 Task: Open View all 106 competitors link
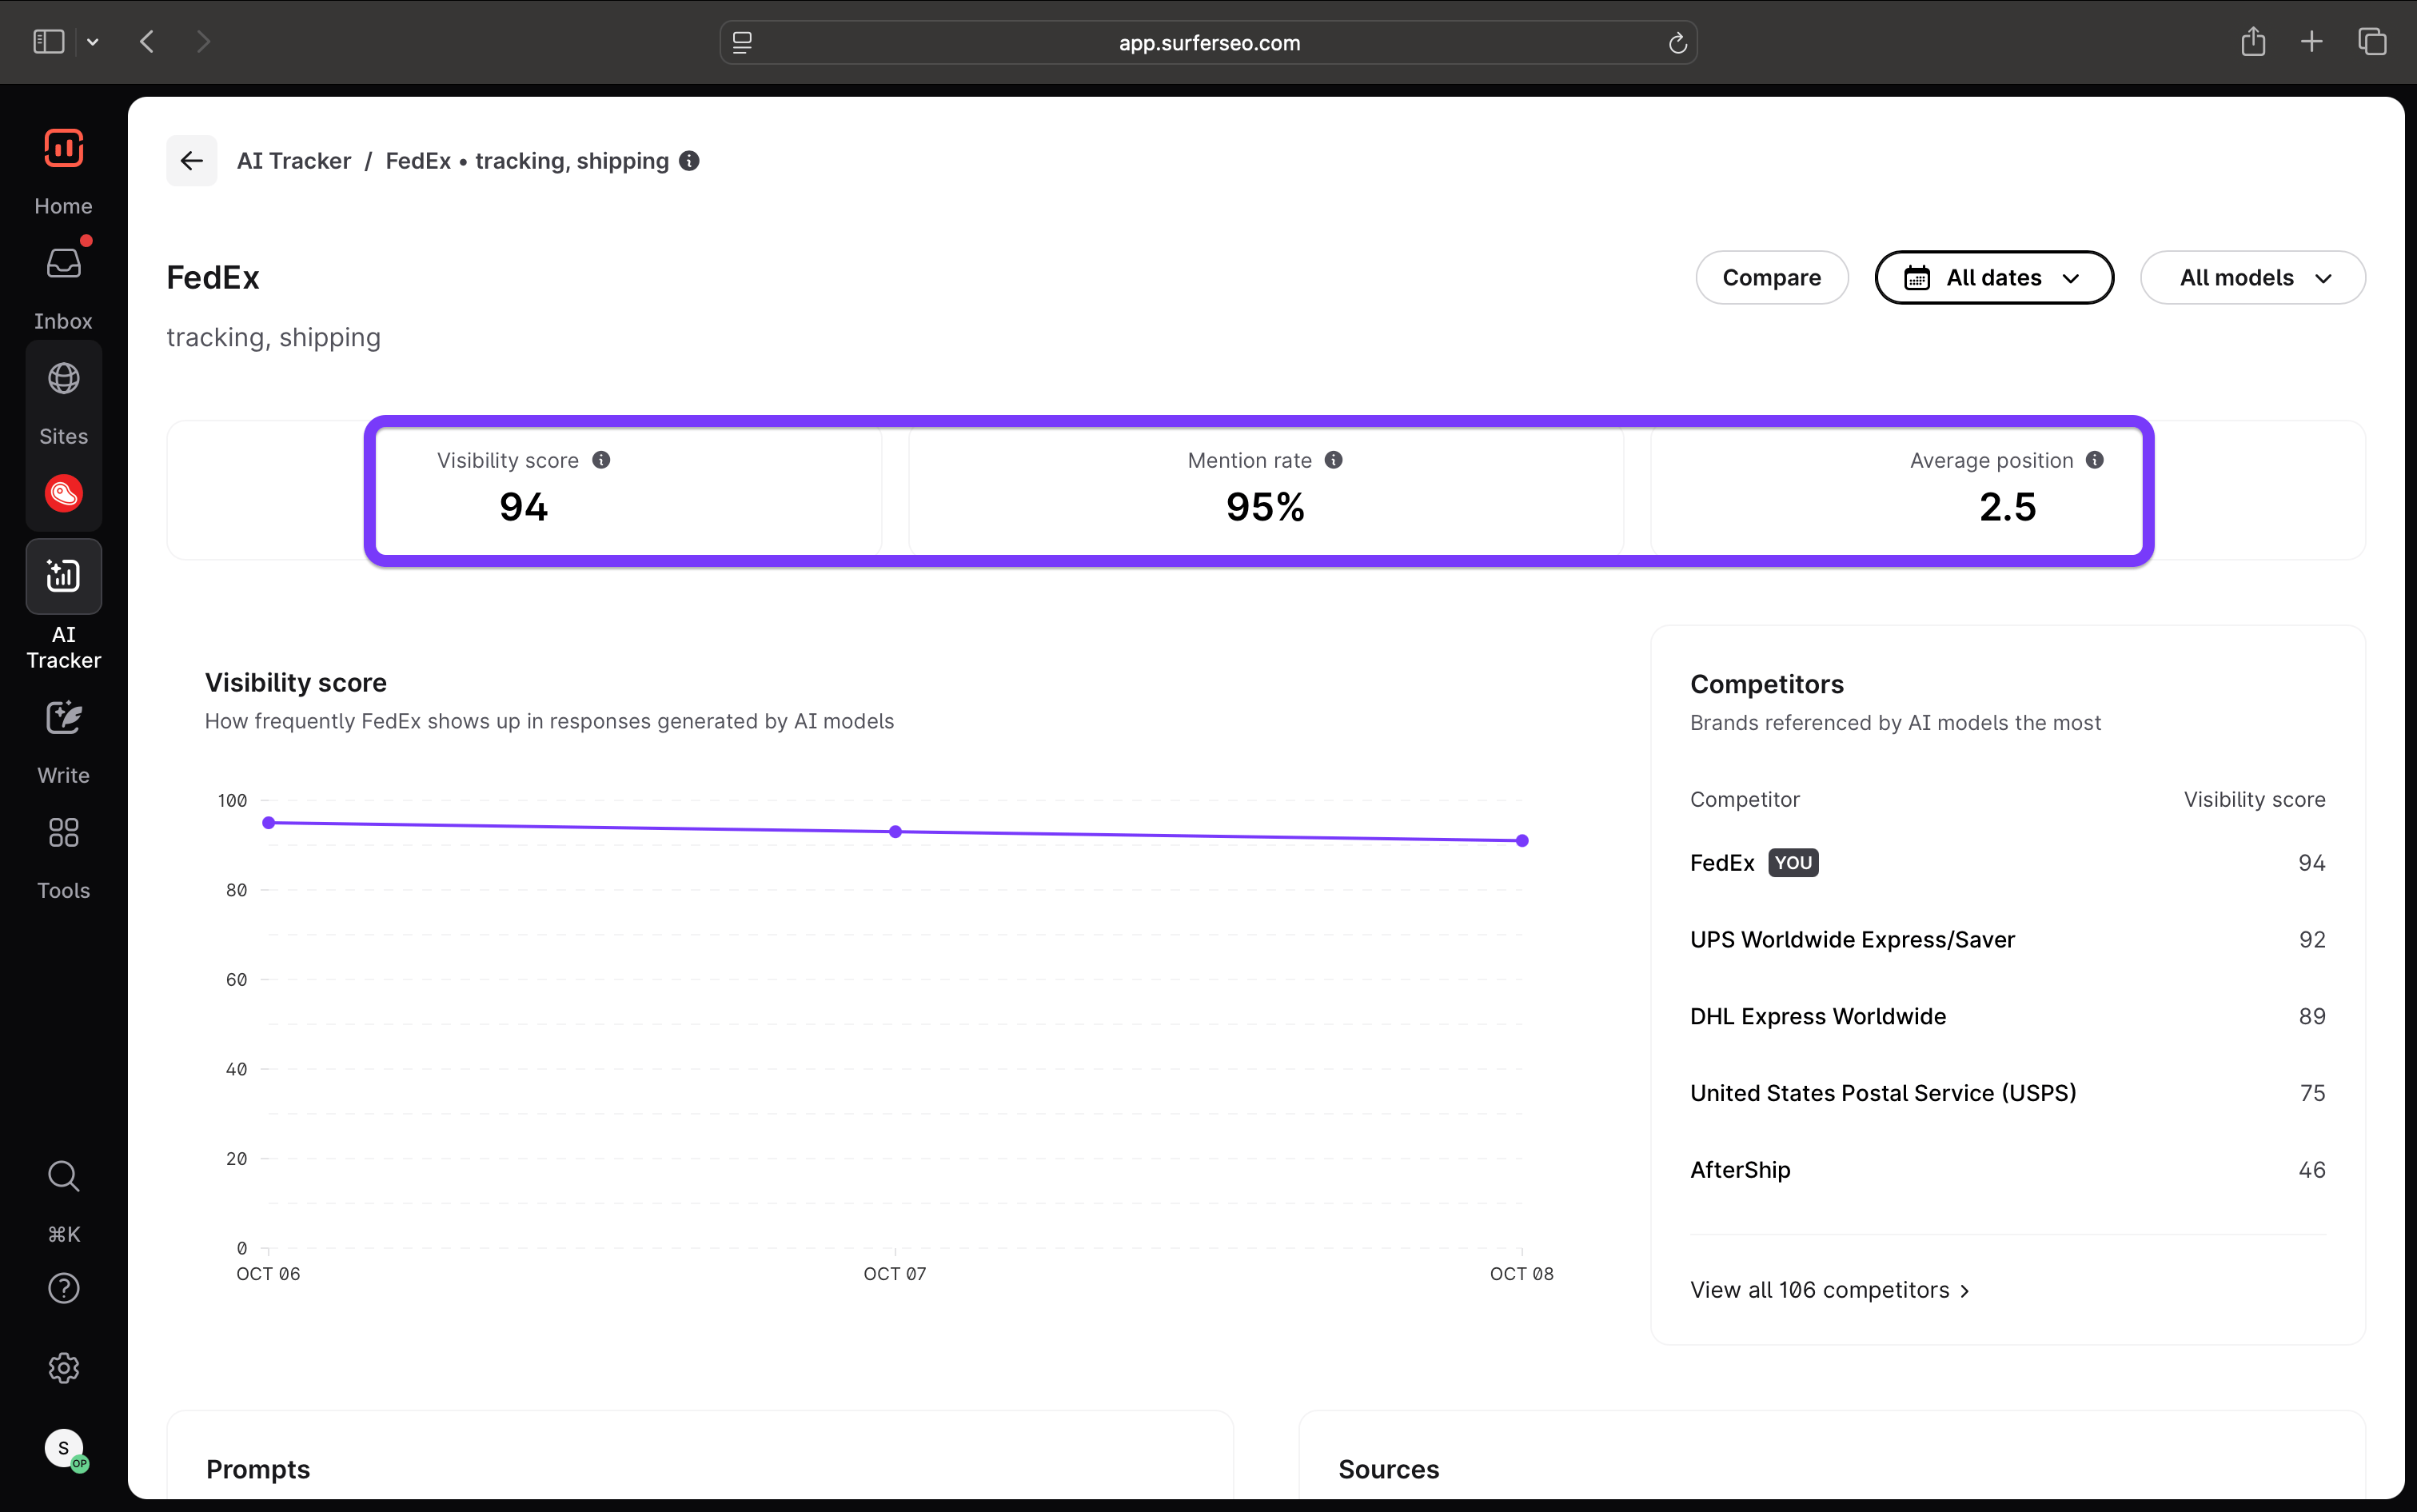tap(1829, 1290)
